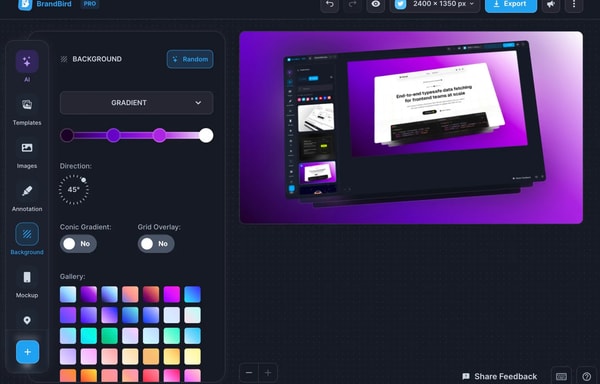The width and height of the screenshot is (600, 384).
Task: Open the Templates panel icon
Action: pyautogui.click(x=27, y=104)
